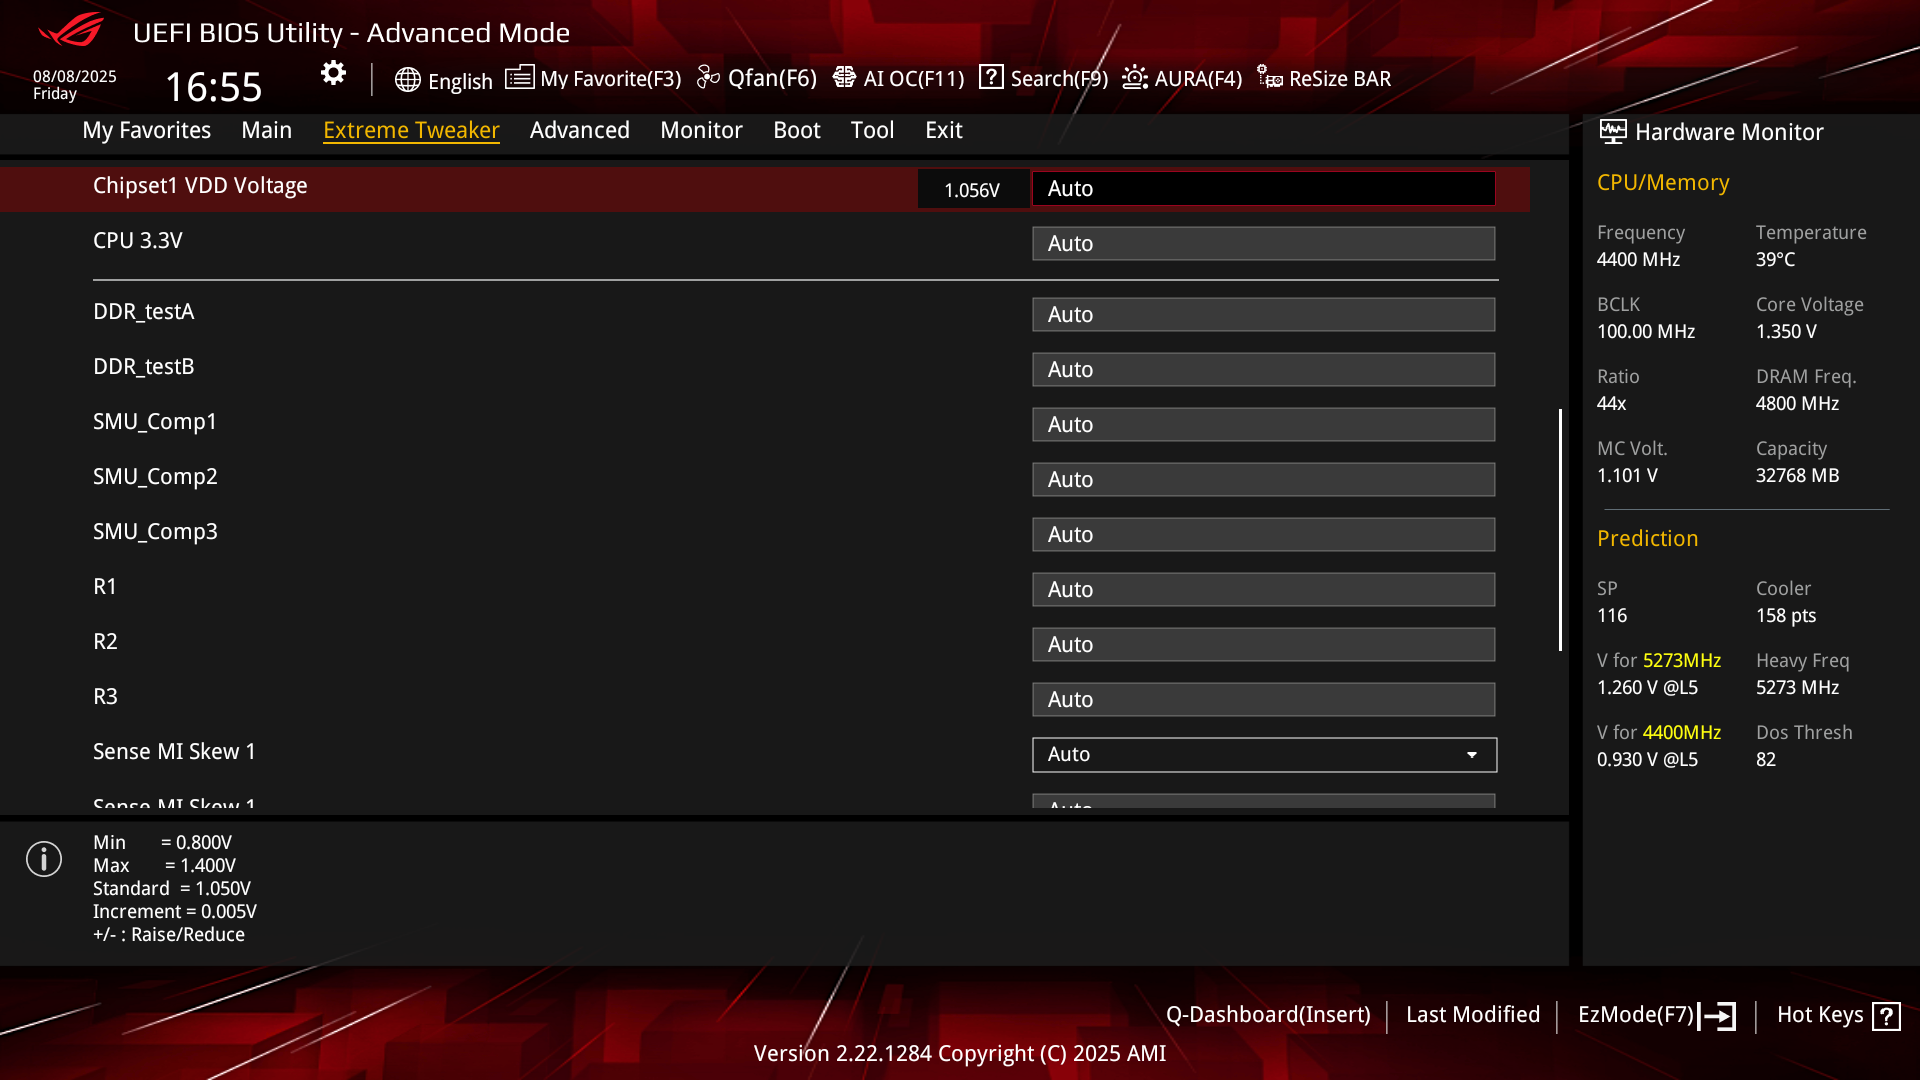Select the Chipset1 VDD Voltage label
This screenshot has height=1080, width=1920.
(x=200, y=186)
